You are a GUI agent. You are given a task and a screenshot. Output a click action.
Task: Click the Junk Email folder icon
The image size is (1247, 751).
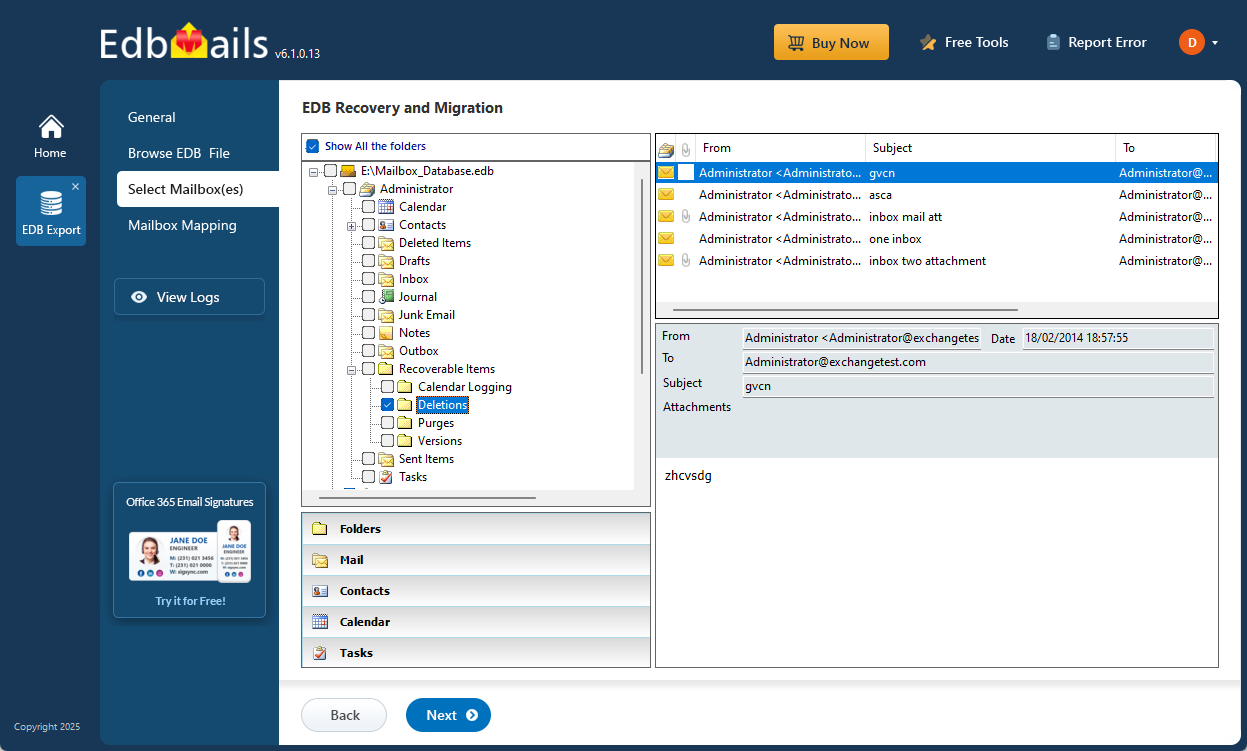(386, 315)
